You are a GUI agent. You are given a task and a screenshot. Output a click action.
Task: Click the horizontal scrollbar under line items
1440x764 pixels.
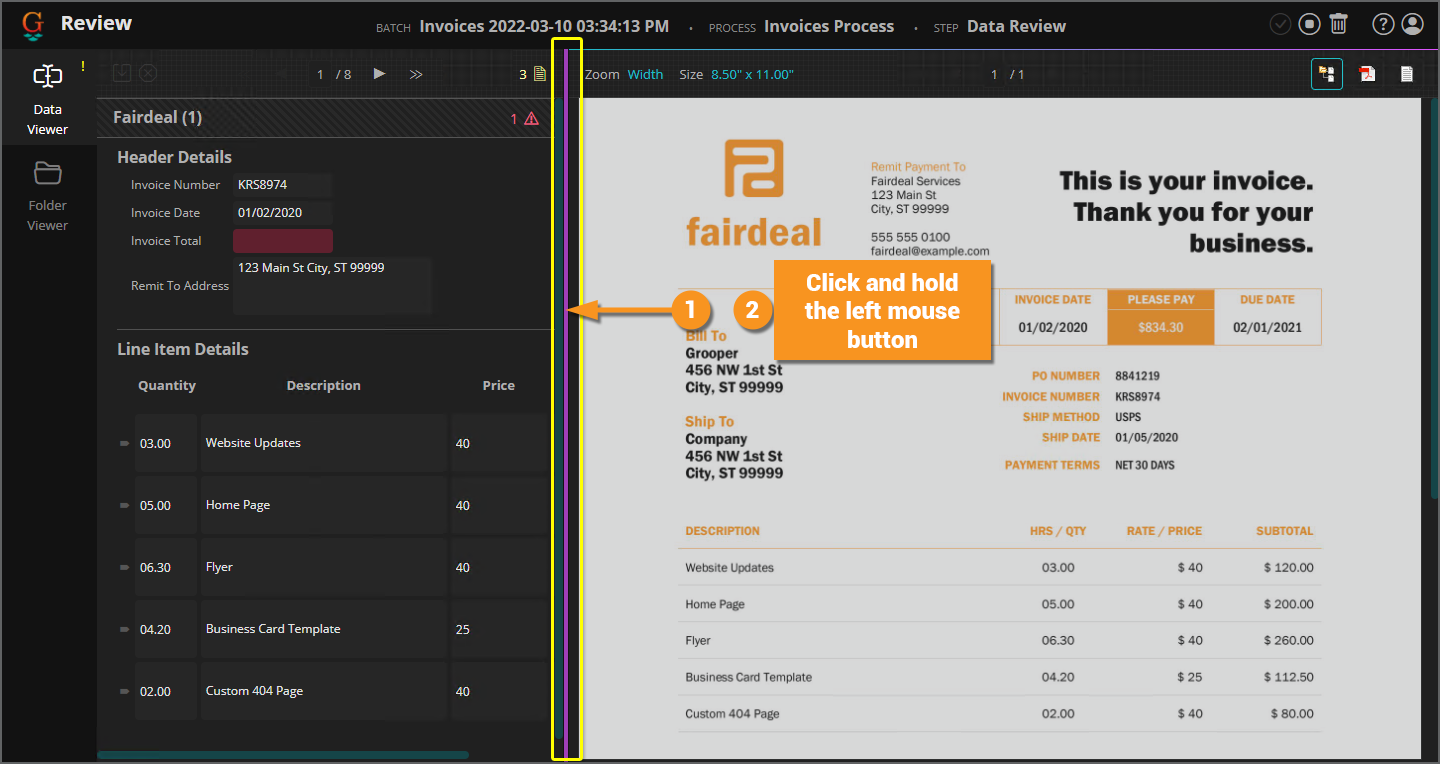click(283, 755)
